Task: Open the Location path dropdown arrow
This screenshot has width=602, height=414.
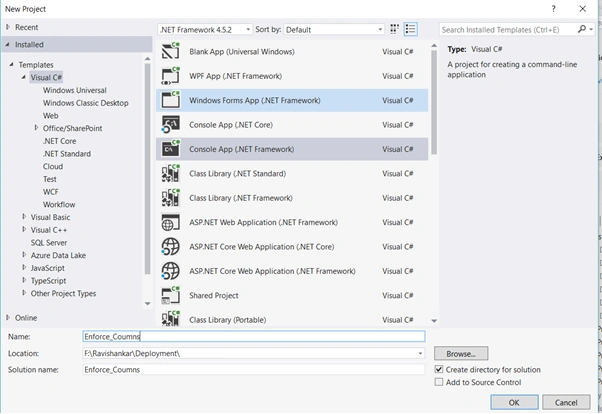Action: (x=420, y=353)
